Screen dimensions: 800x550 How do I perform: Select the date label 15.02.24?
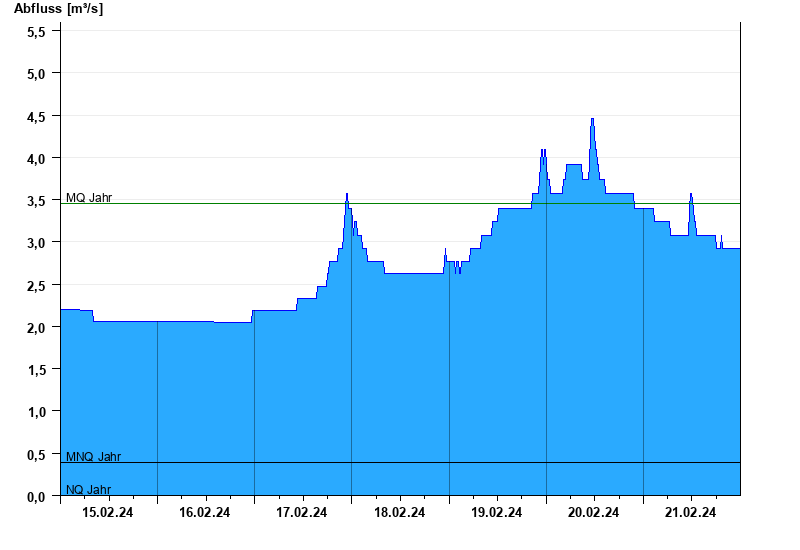[x=108, y=512]
